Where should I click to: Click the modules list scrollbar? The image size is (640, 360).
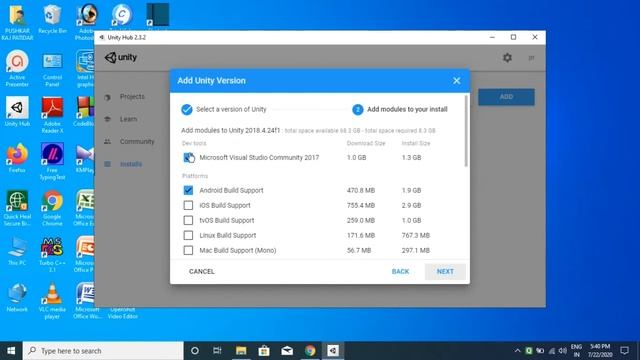point(466,131)
